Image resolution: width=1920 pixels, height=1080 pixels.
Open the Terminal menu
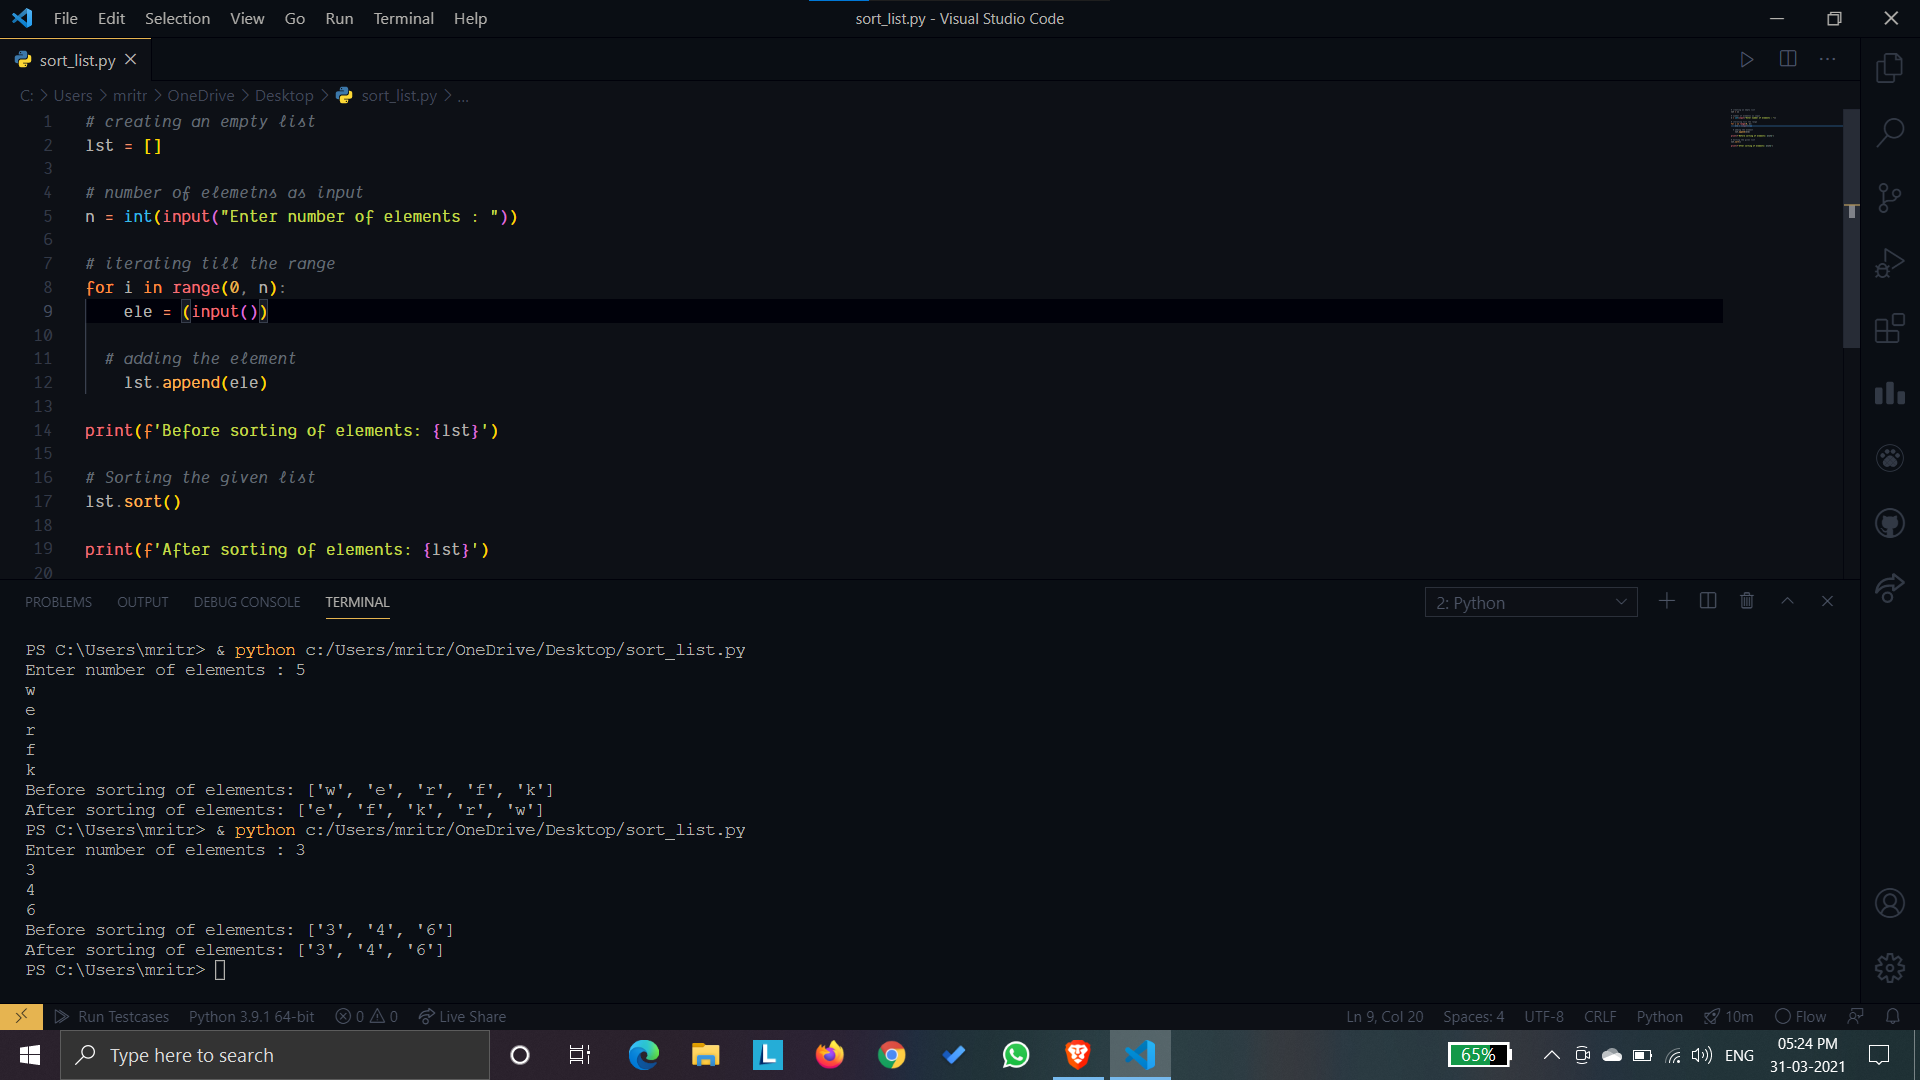click(403, 18)
